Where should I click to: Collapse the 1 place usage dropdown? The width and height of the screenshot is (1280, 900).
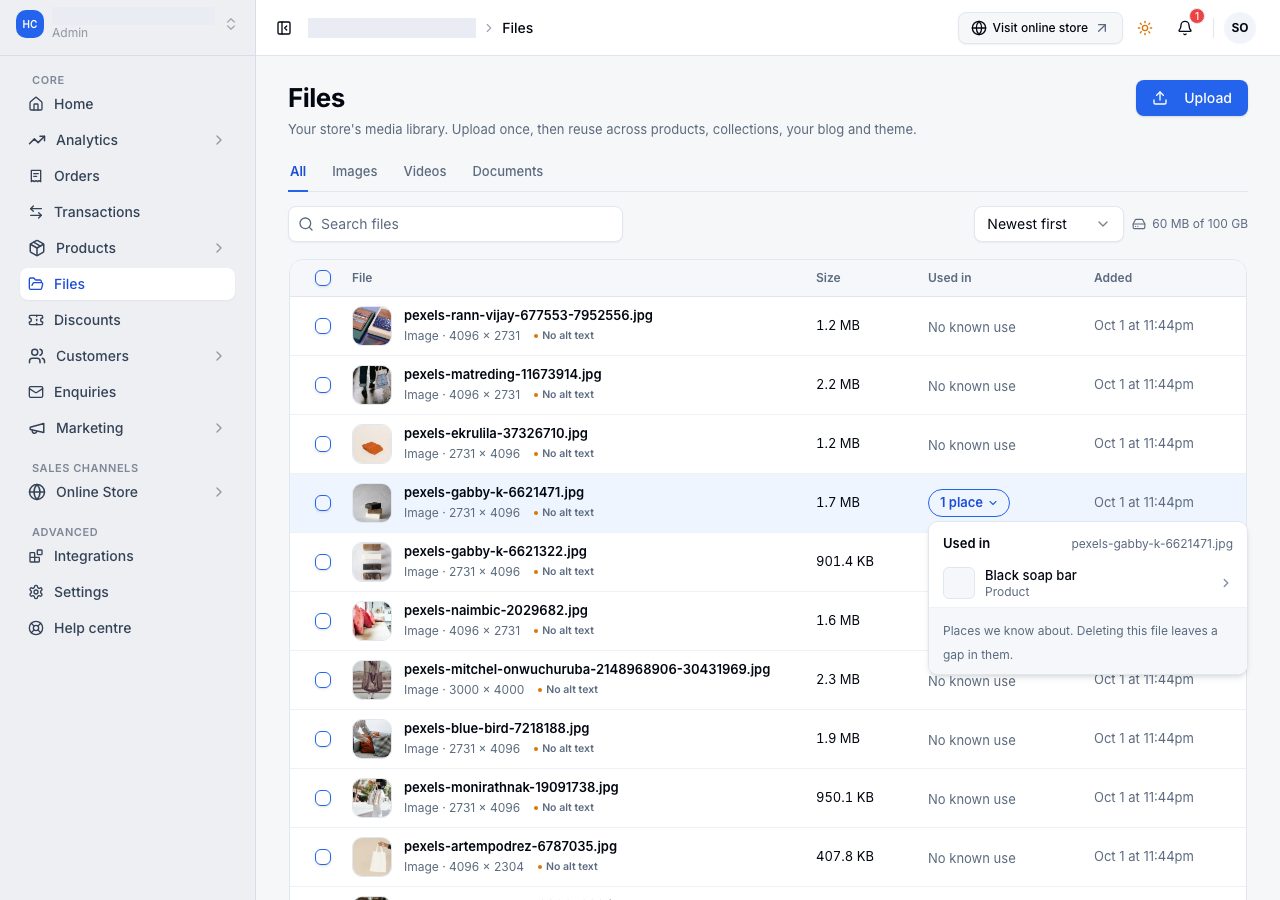969,503
